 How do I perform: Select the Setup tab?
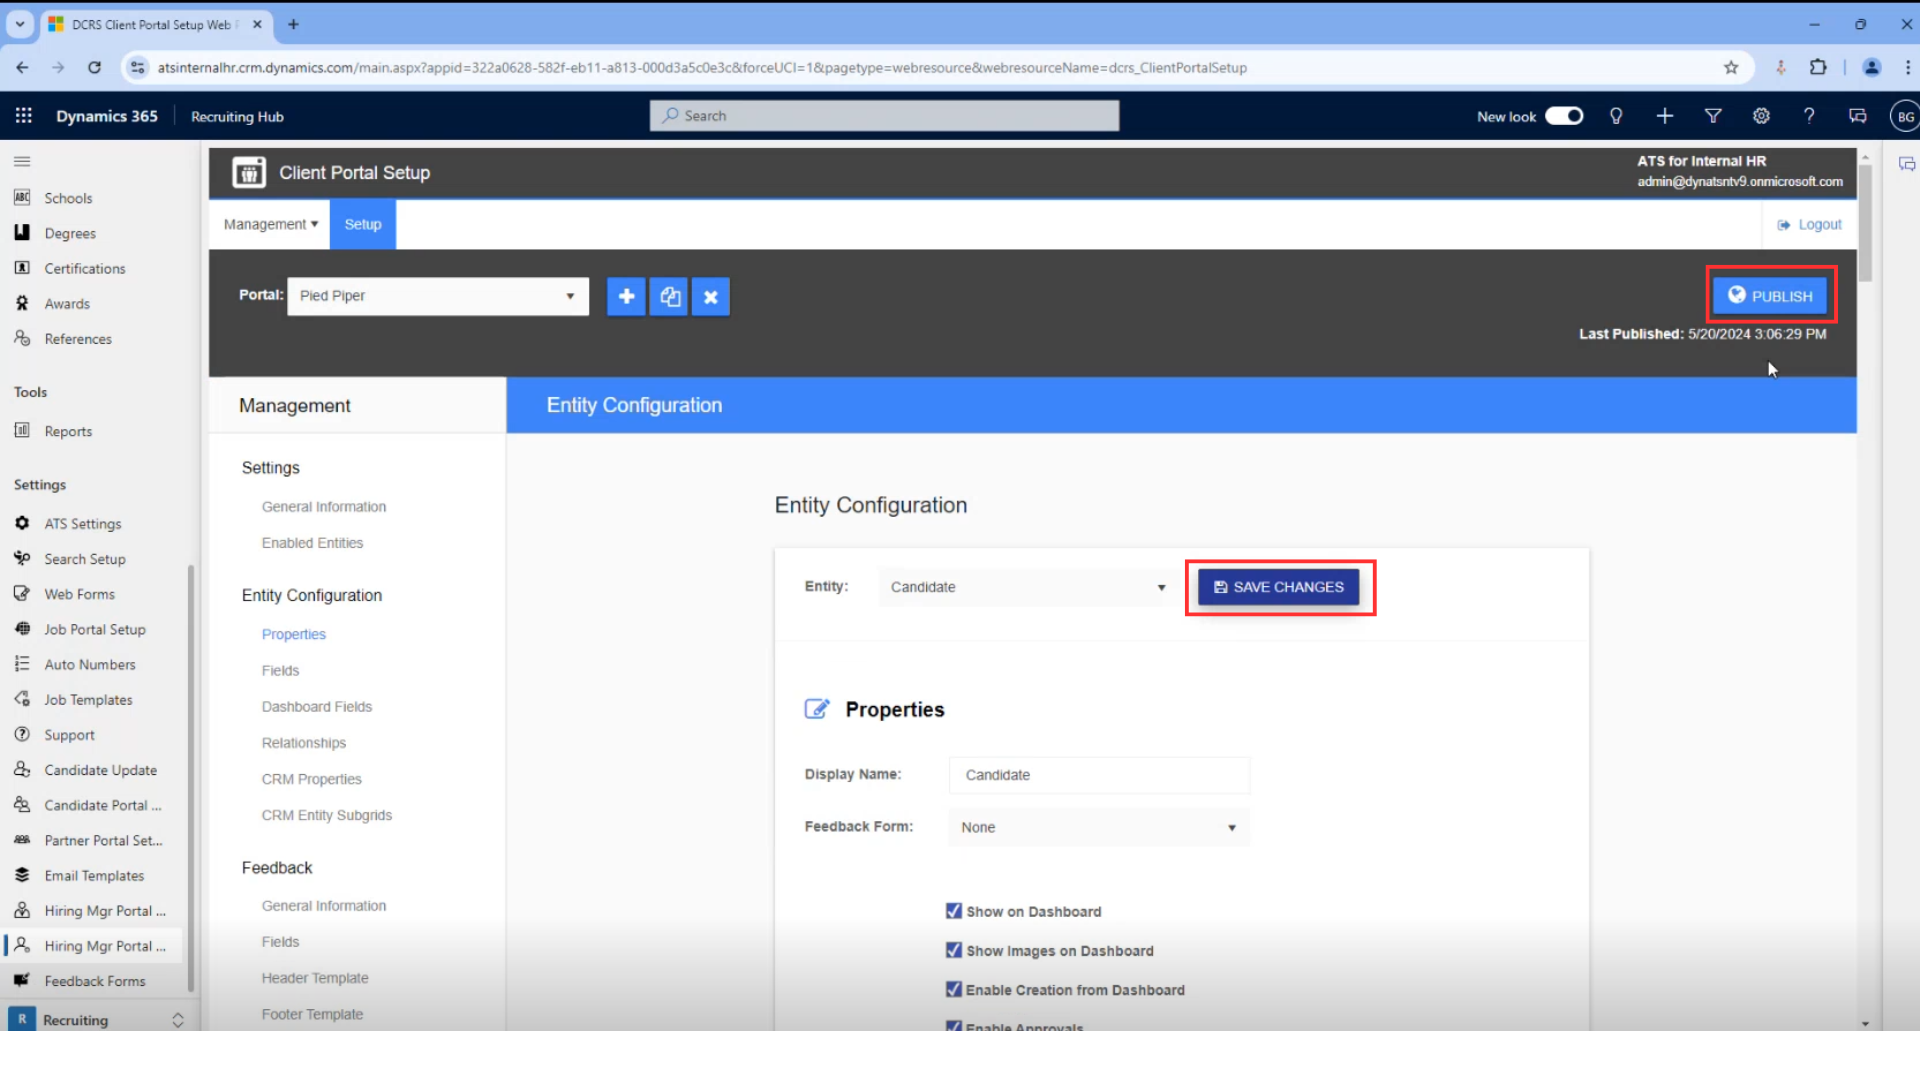coord(363,224)
